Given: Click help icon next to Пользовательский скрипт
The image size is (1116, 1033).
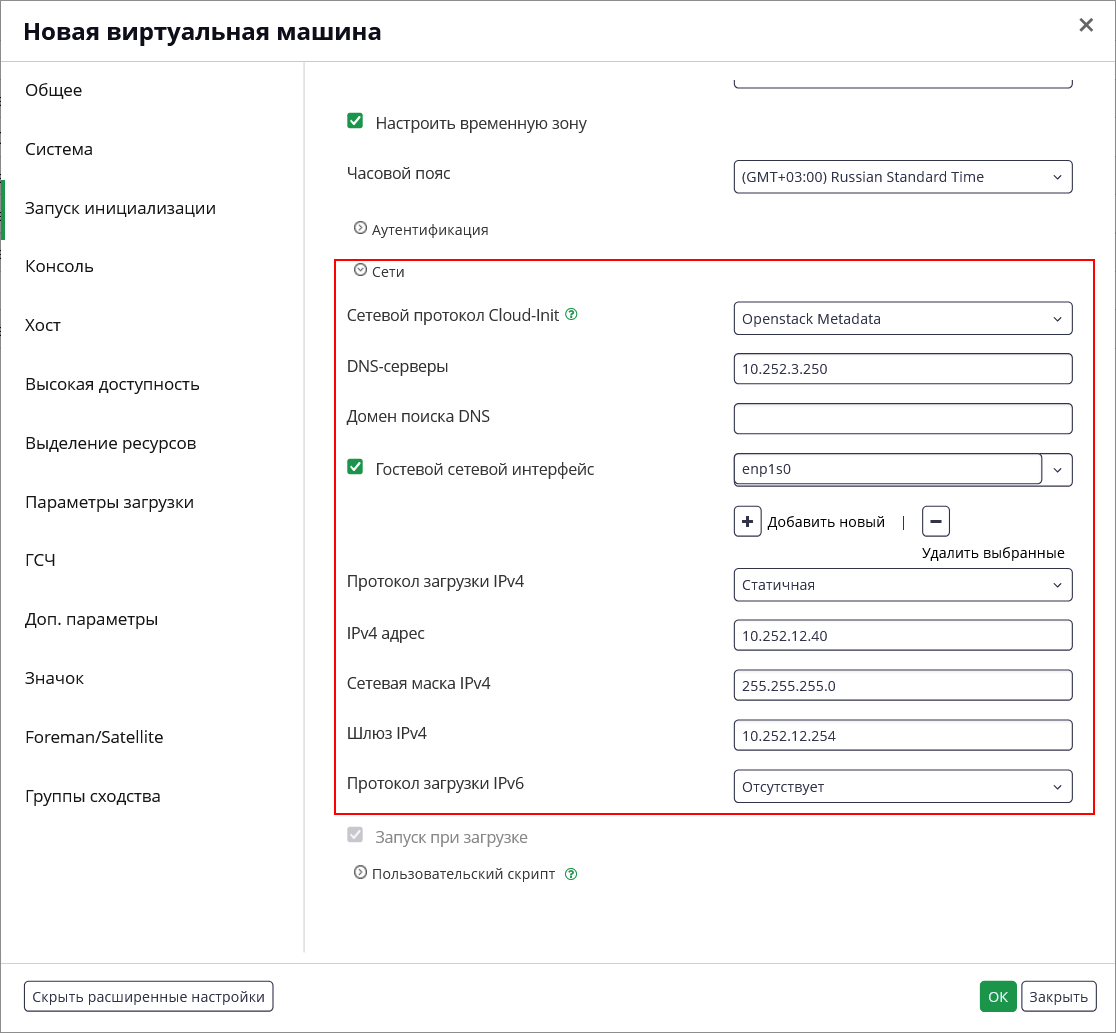Looking at the screenshot, I should pyautogui.click(x=571, y=874).
